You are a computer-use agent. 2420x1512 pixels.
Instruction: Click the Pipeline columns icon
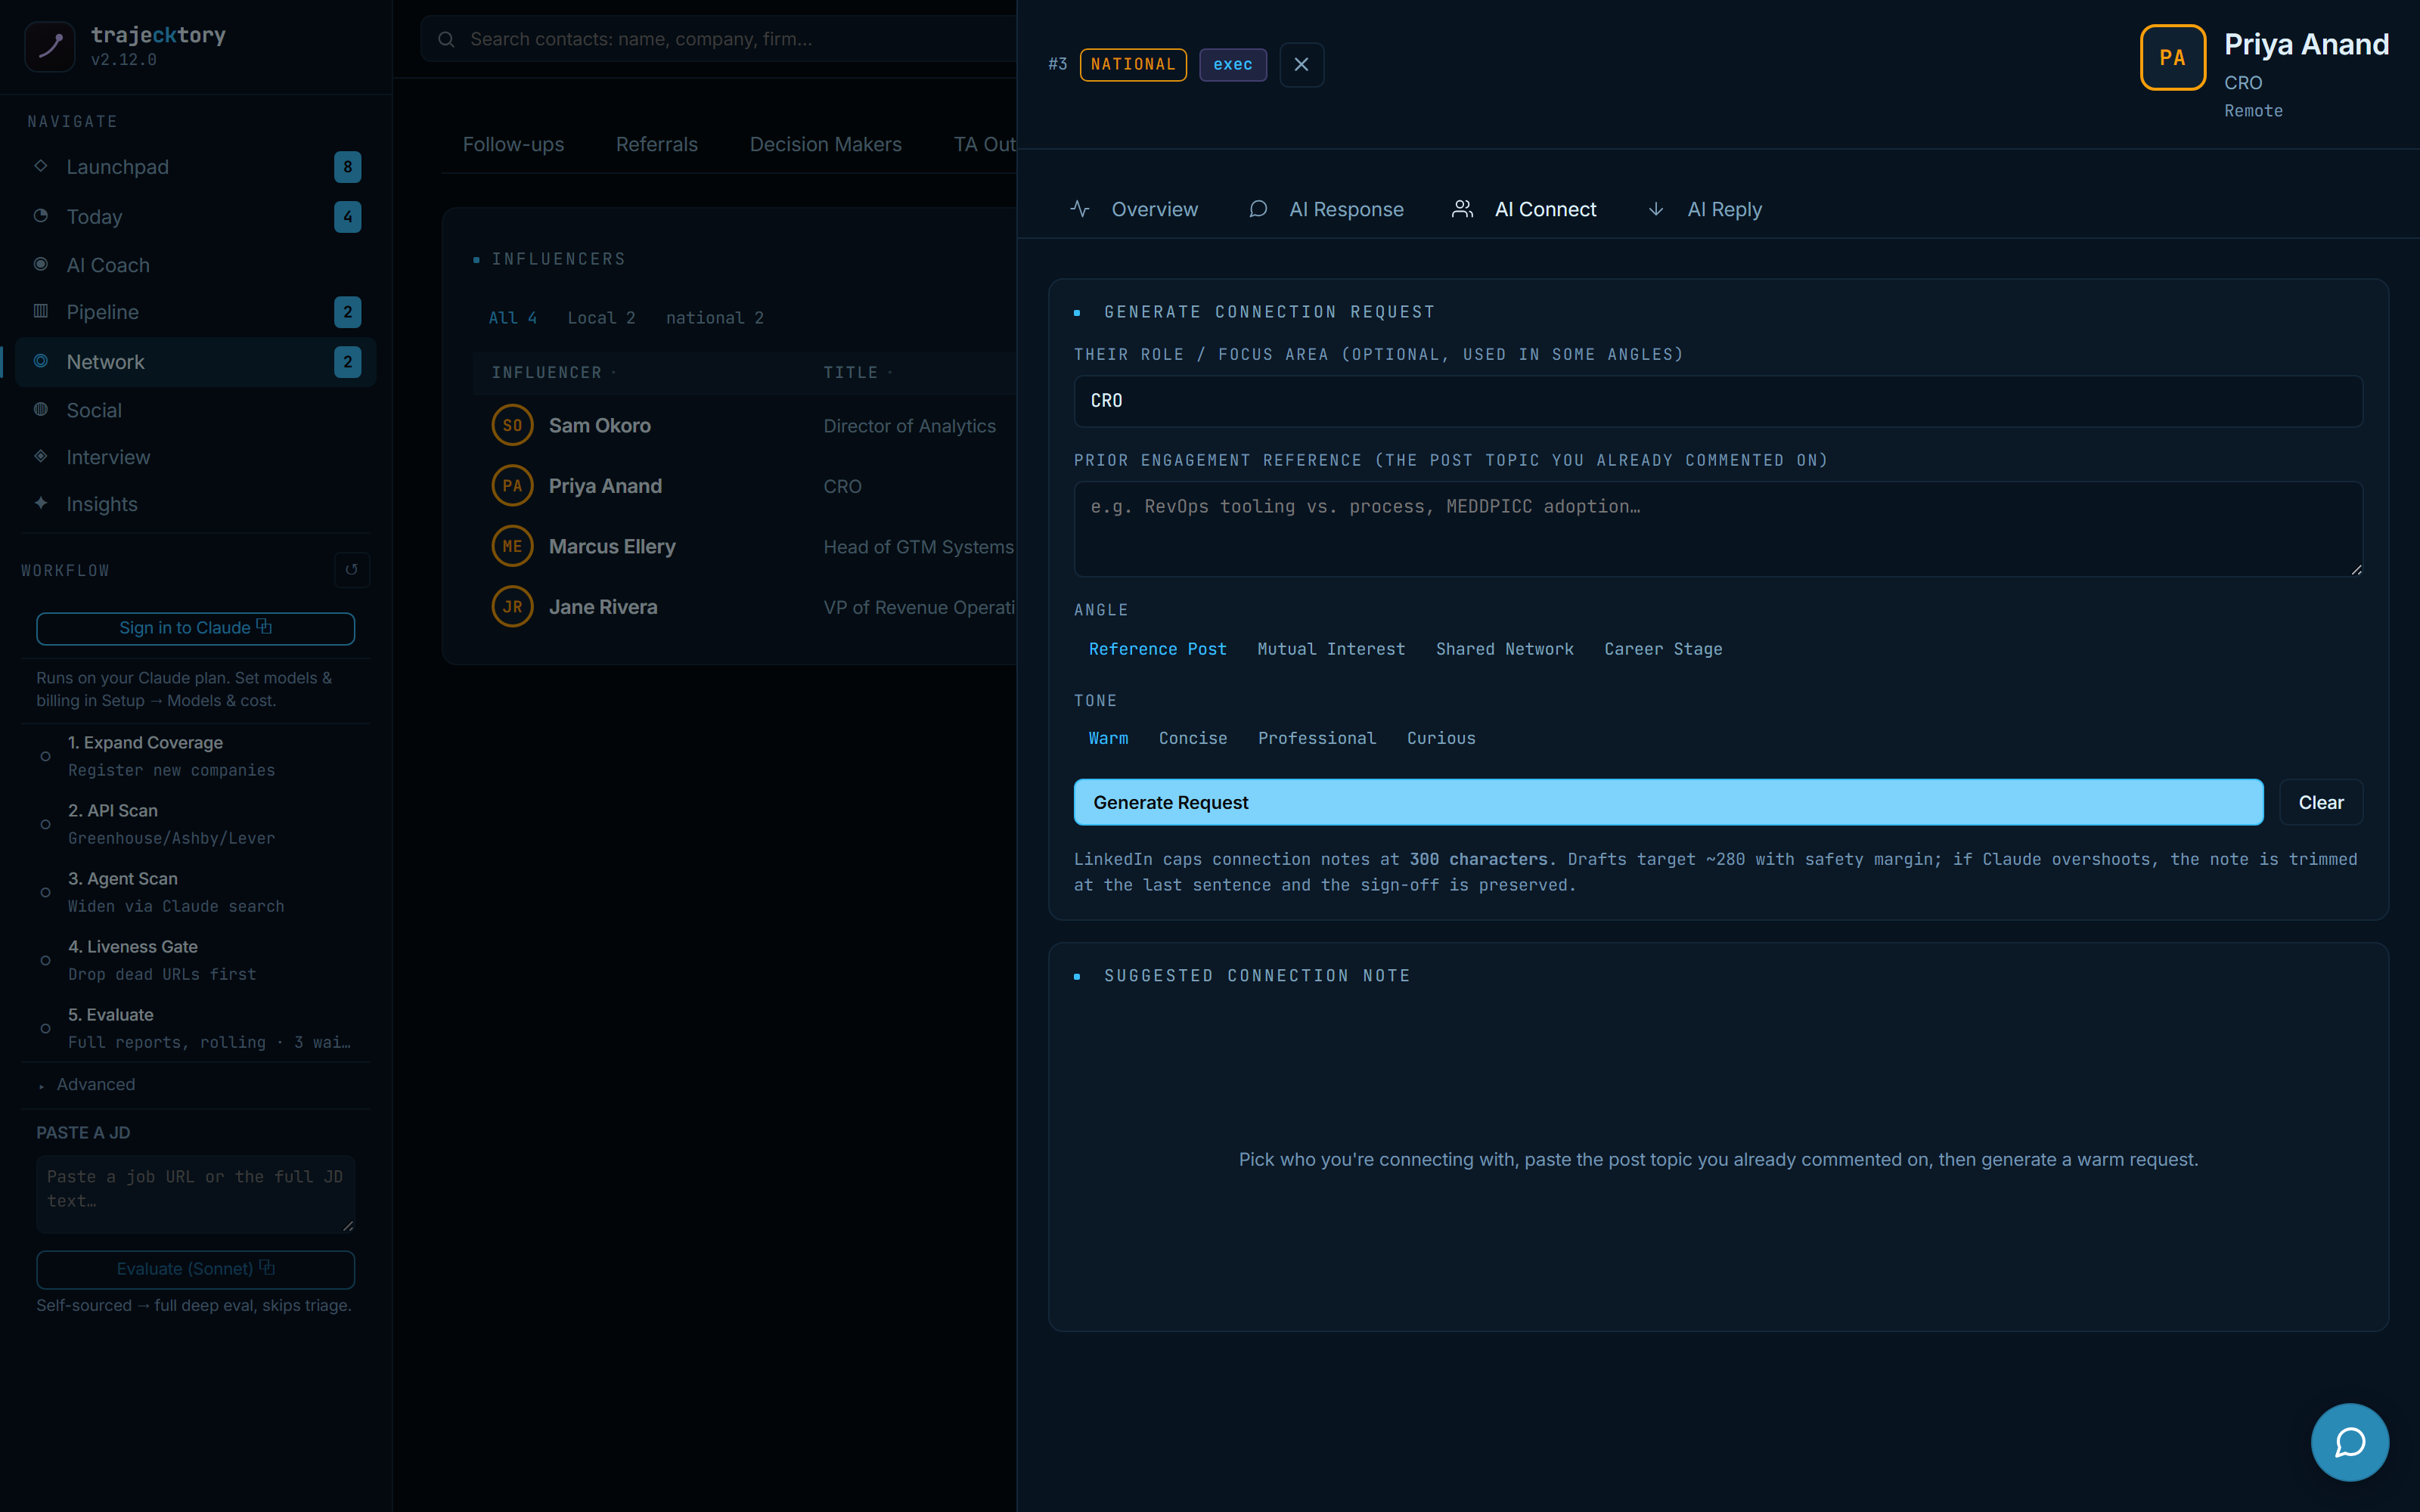pyautogui.click(x=41, y=311)
